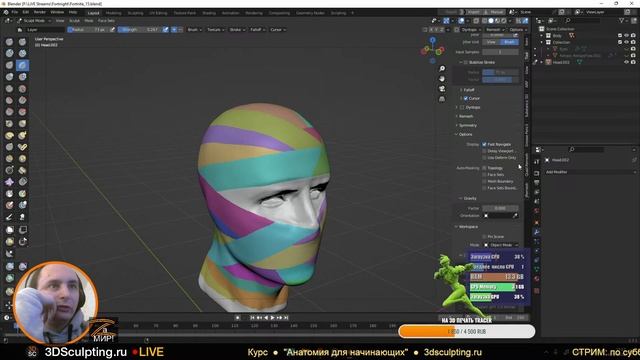Open the File menu

[15, 13]
